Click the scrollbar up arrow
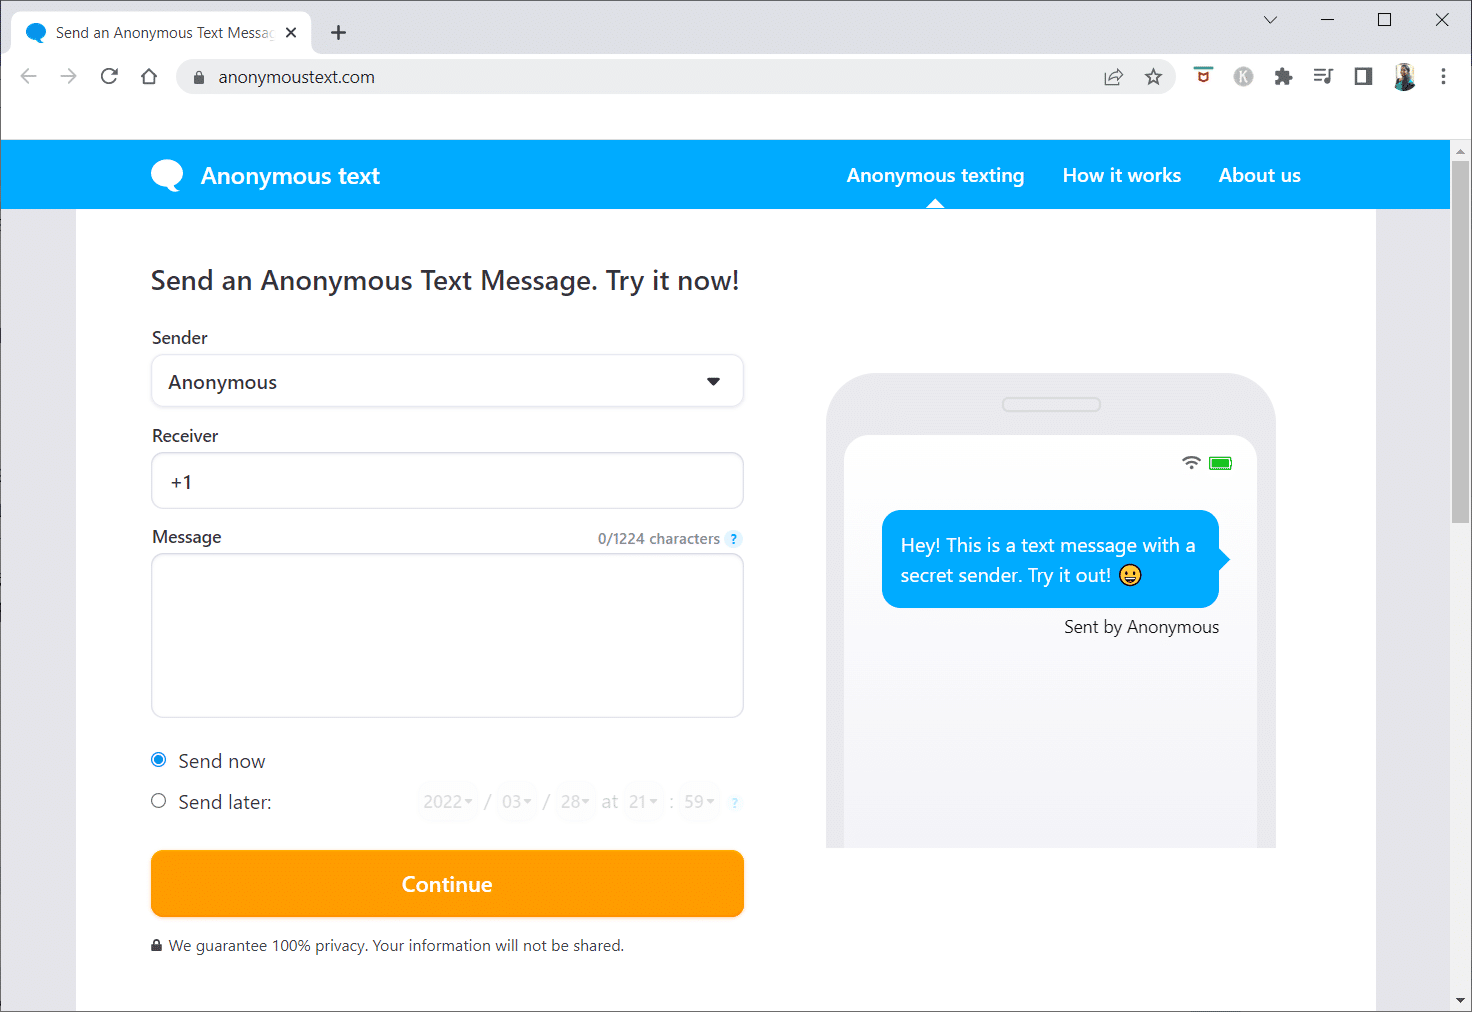Screen dimensions: 1472x1012 1460,151
